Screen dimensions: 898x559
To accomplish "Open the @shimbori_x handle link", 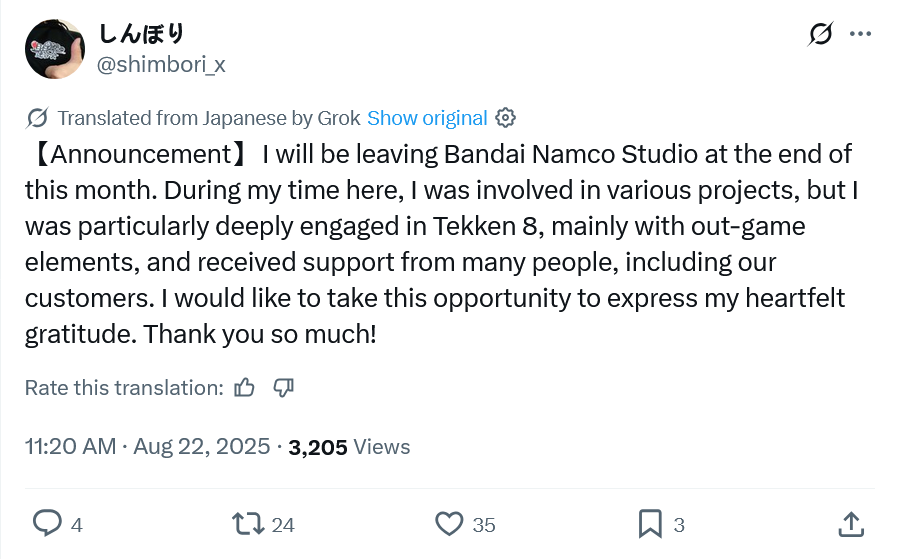I will tap(160, 64).
